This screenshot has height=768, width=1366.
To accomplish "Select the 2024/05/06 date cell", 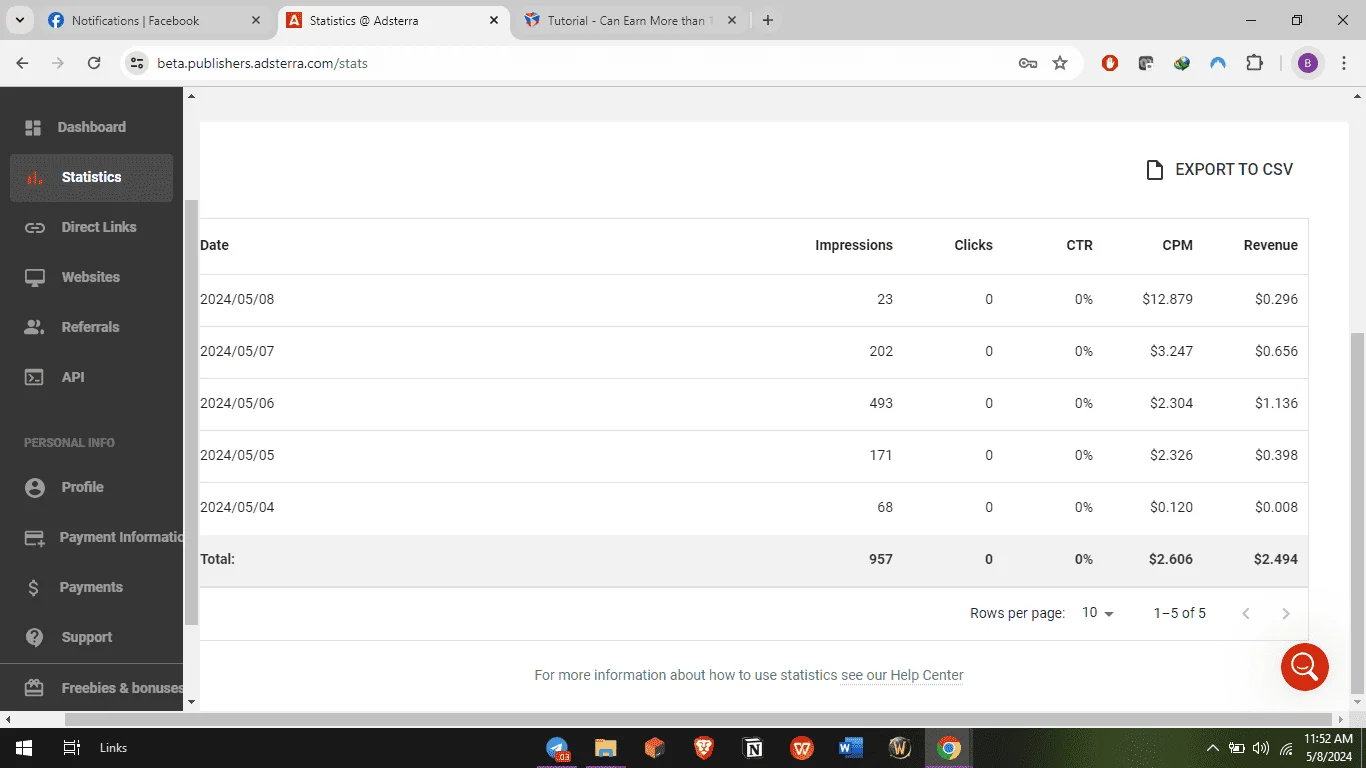I will tap(237, 403).
